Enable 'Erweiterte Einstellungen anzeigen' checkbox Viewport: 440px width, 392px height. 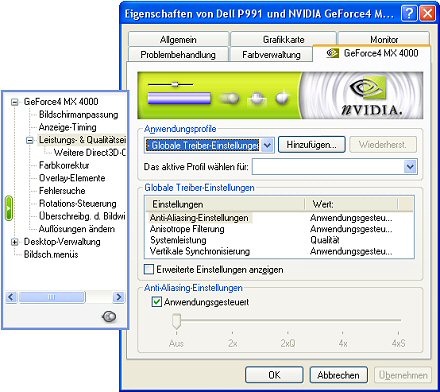(x=149, y=269)
